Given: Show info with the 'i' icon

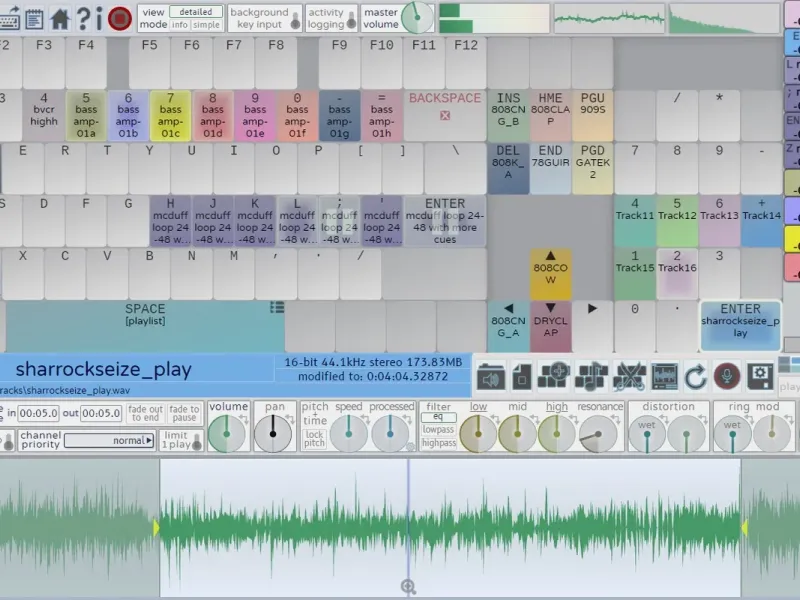Looking at the screenshot, I should click(99, 18).
